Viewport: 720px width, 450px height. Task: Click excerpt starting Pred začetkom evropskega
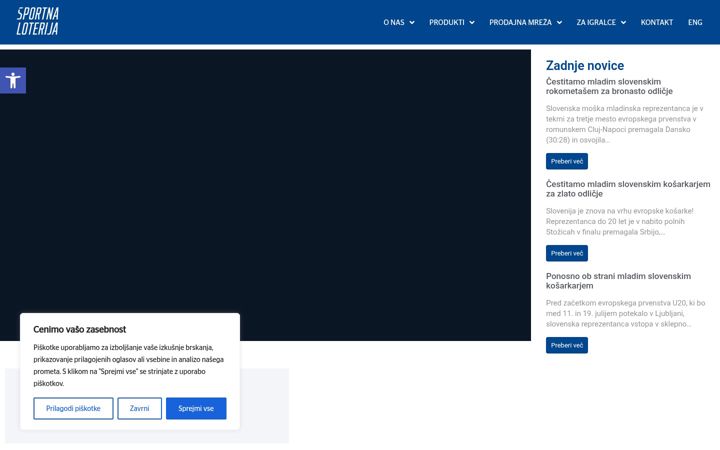(625, 313)
